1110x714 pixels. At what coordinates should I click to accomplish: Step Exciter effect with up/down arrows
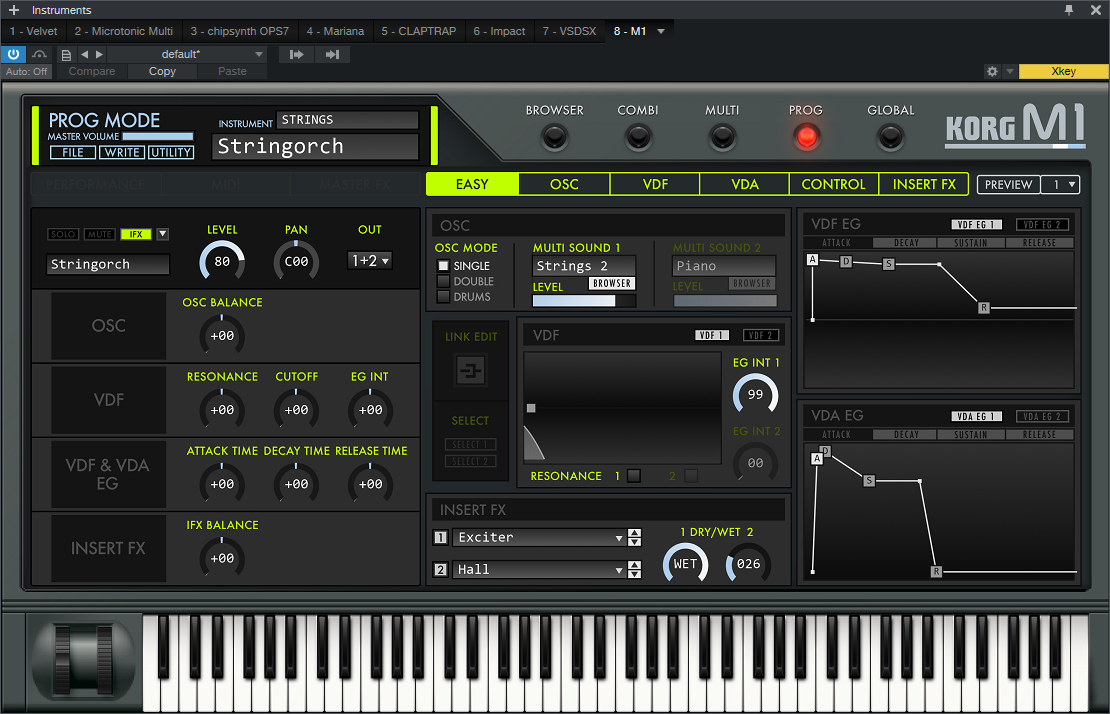click(634, 538)
